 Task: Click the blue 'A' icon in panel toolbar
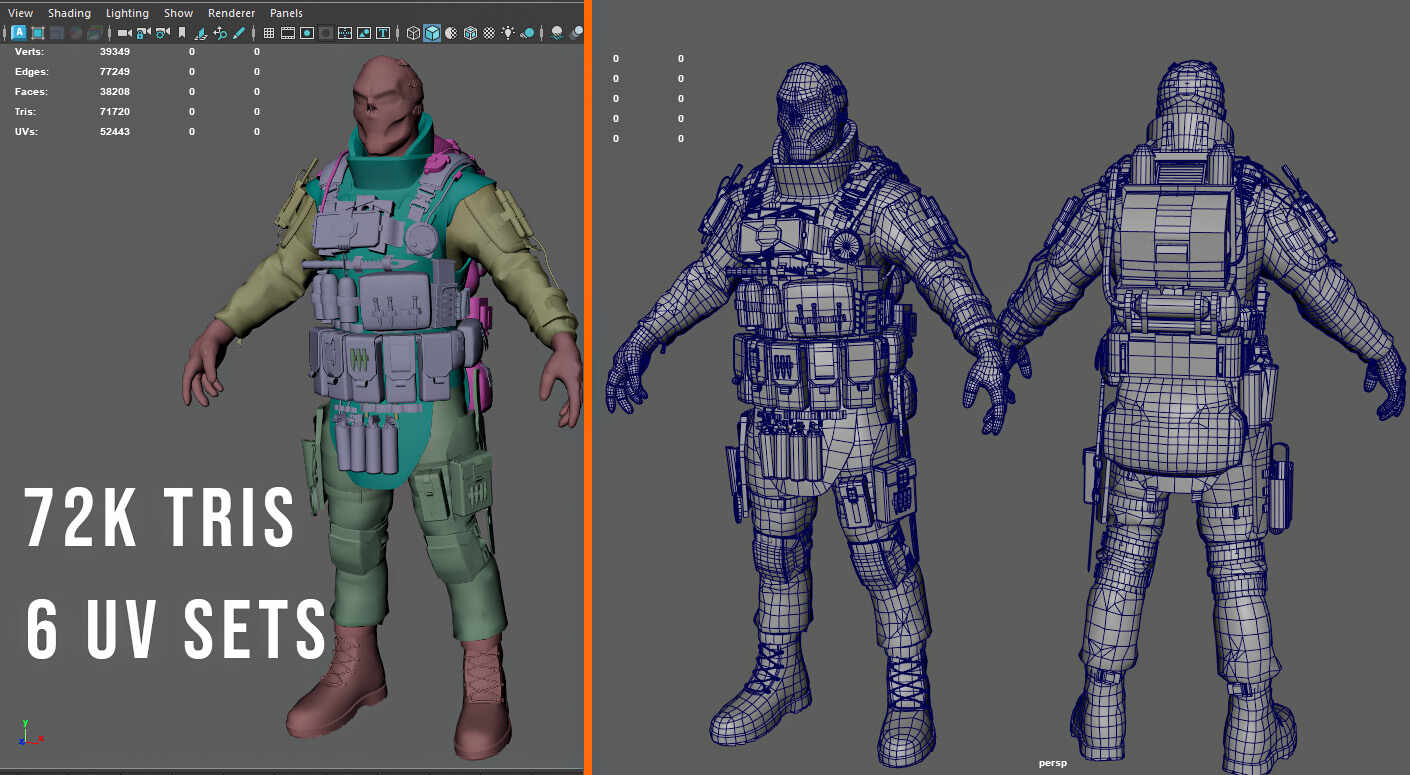tap(19, 33)
